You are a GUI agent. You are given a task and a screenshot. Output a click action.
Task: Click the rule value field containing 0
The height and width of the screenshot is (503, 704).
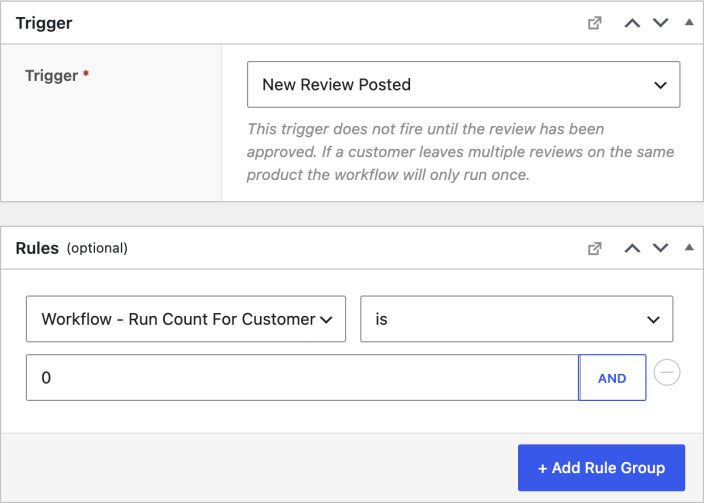pyautogui.click(x=302, y=378)
